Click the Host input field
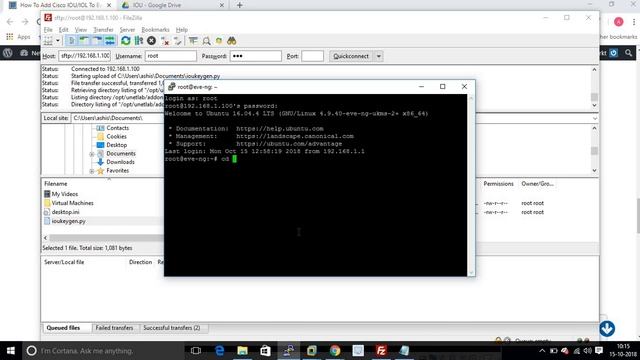 pyautogui.click(x=84, y=56)
